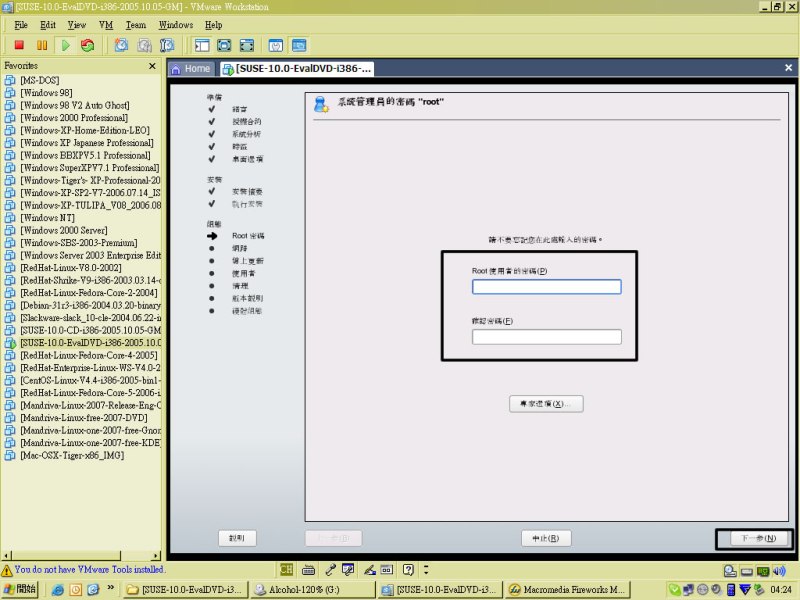Click the abort (R) button
The image size is (800, 600).
pos(546,538)
